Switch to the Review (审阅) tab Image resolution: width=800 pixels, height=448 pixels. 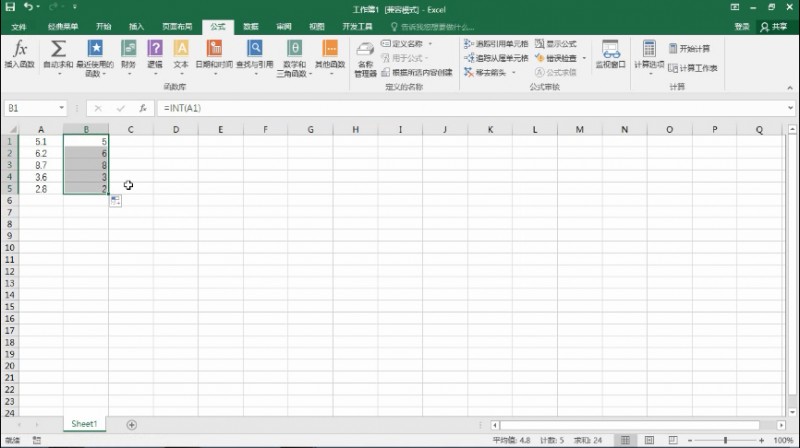[x=284, y=27]
